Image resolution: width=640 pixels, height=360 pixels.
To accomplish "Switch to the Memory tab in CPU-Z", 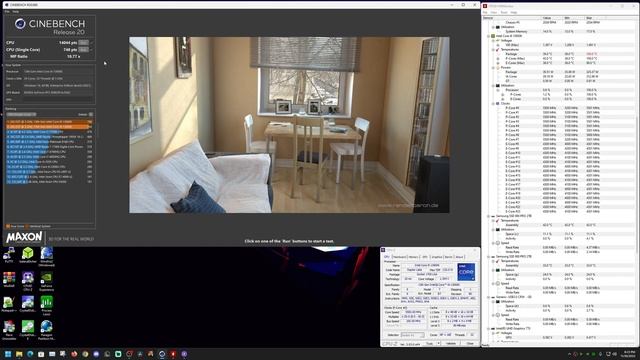I will [413, 257].
